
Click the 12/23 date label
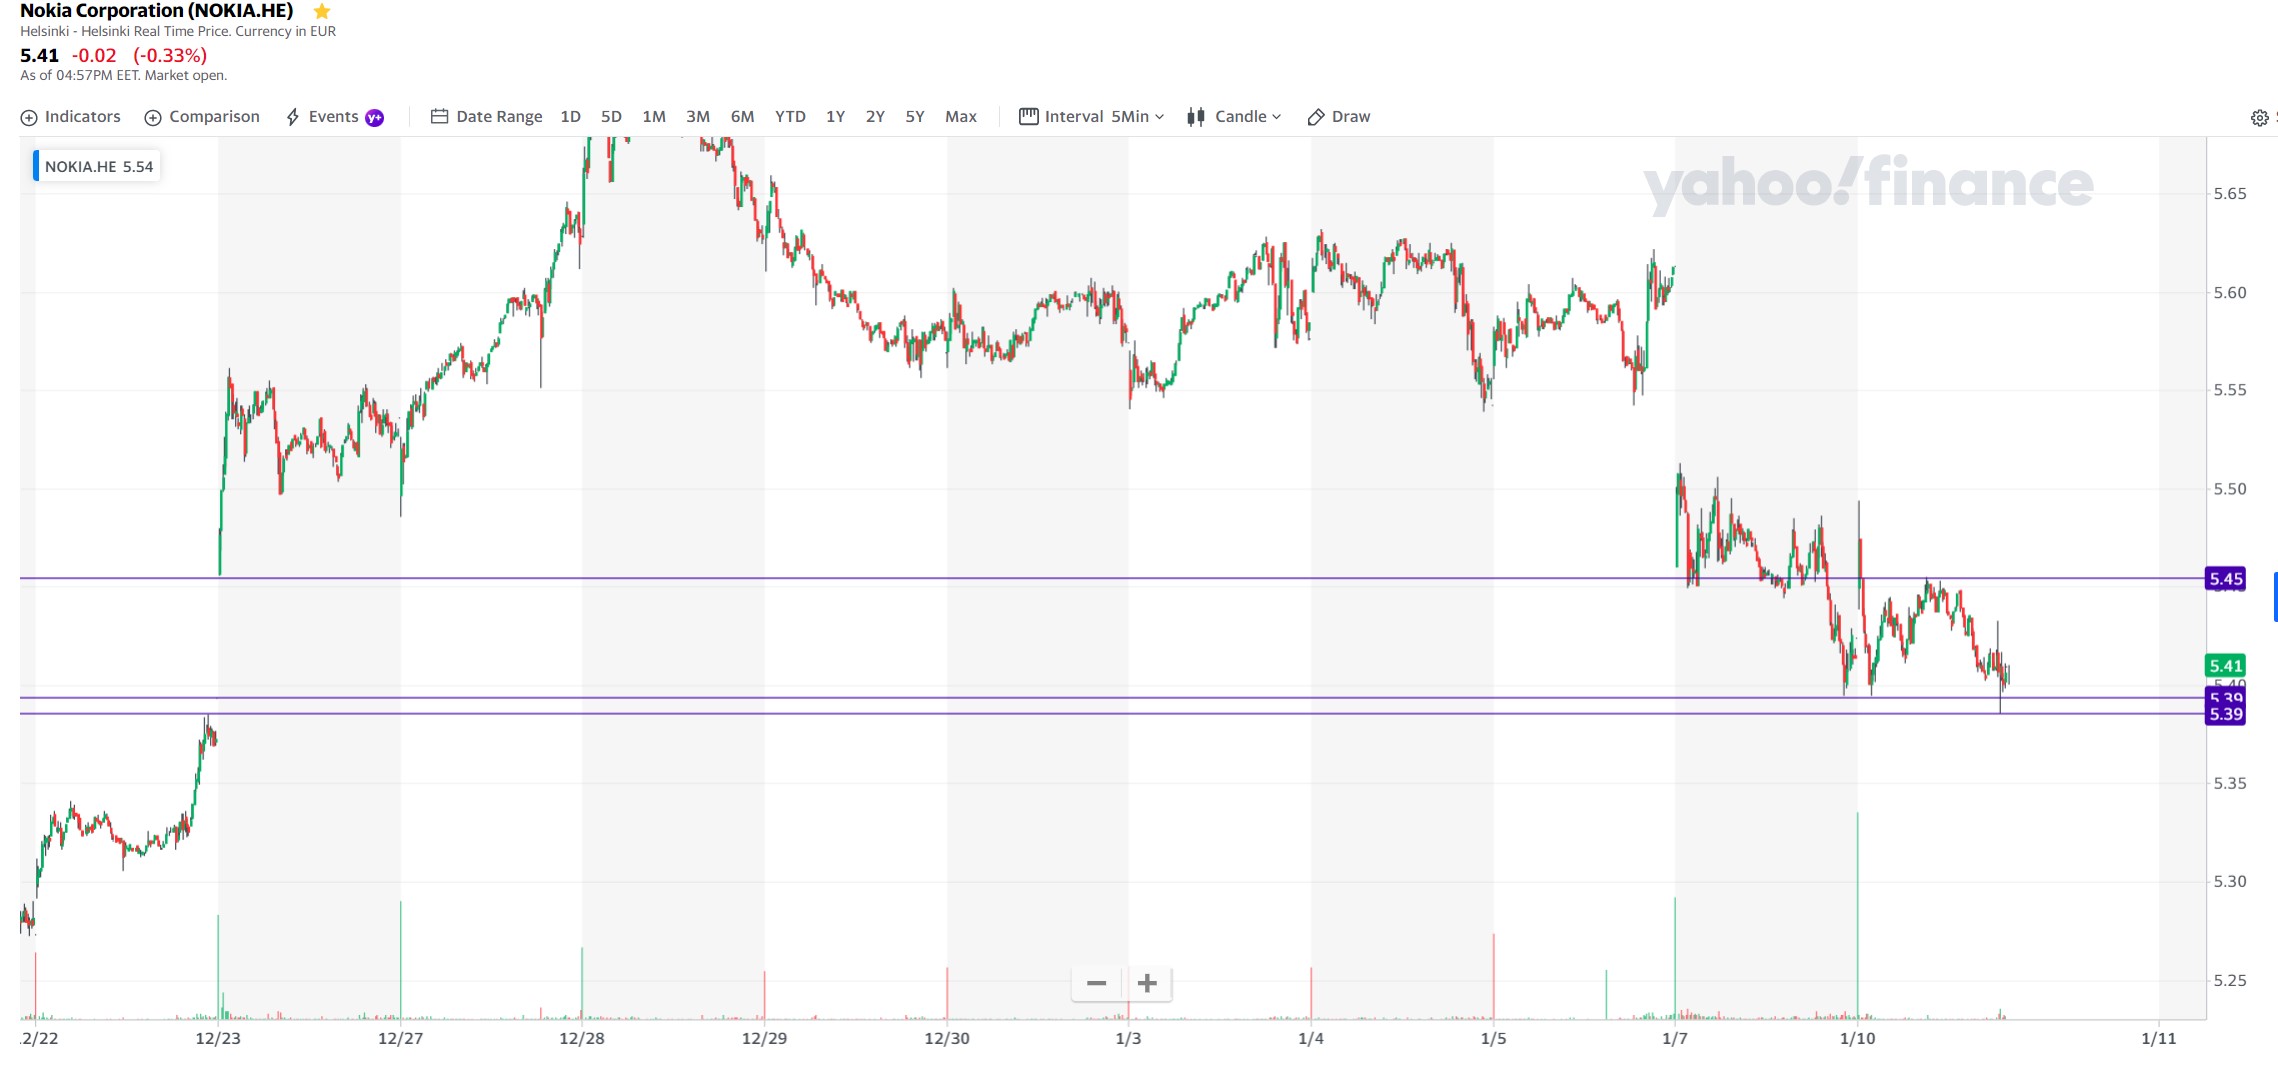pos(218,1038)
